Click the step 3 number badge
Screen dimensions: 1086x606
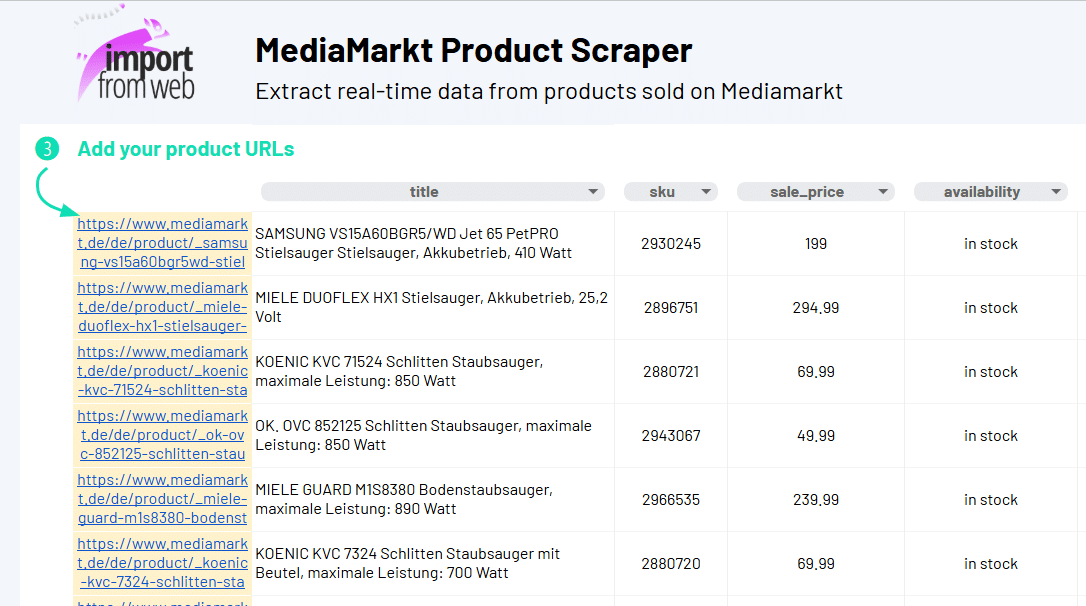(x=48, y=149)
